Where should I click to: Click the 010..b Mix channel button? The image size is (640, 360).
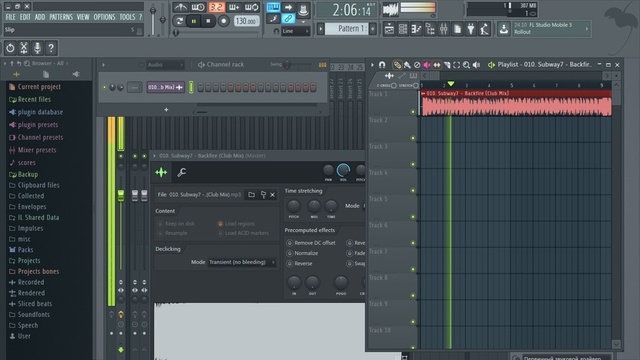click(165, 87)
